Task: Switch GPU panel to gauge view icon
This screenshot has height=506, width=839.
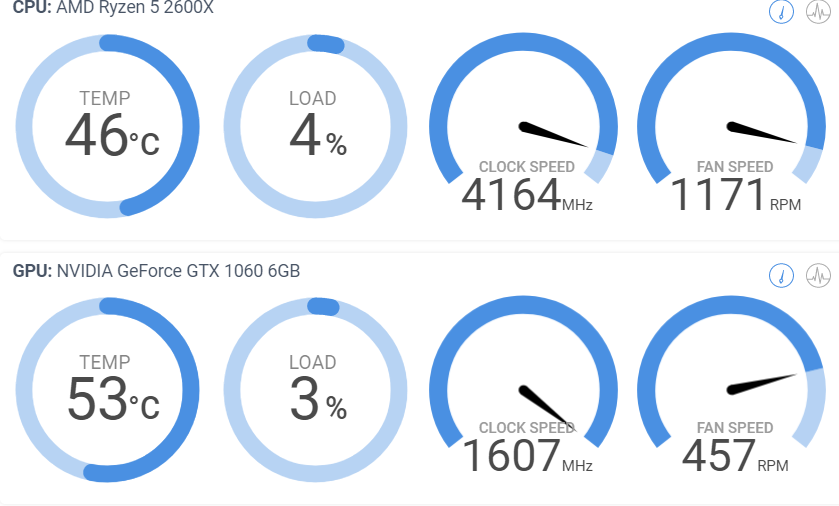Action: 781,275
